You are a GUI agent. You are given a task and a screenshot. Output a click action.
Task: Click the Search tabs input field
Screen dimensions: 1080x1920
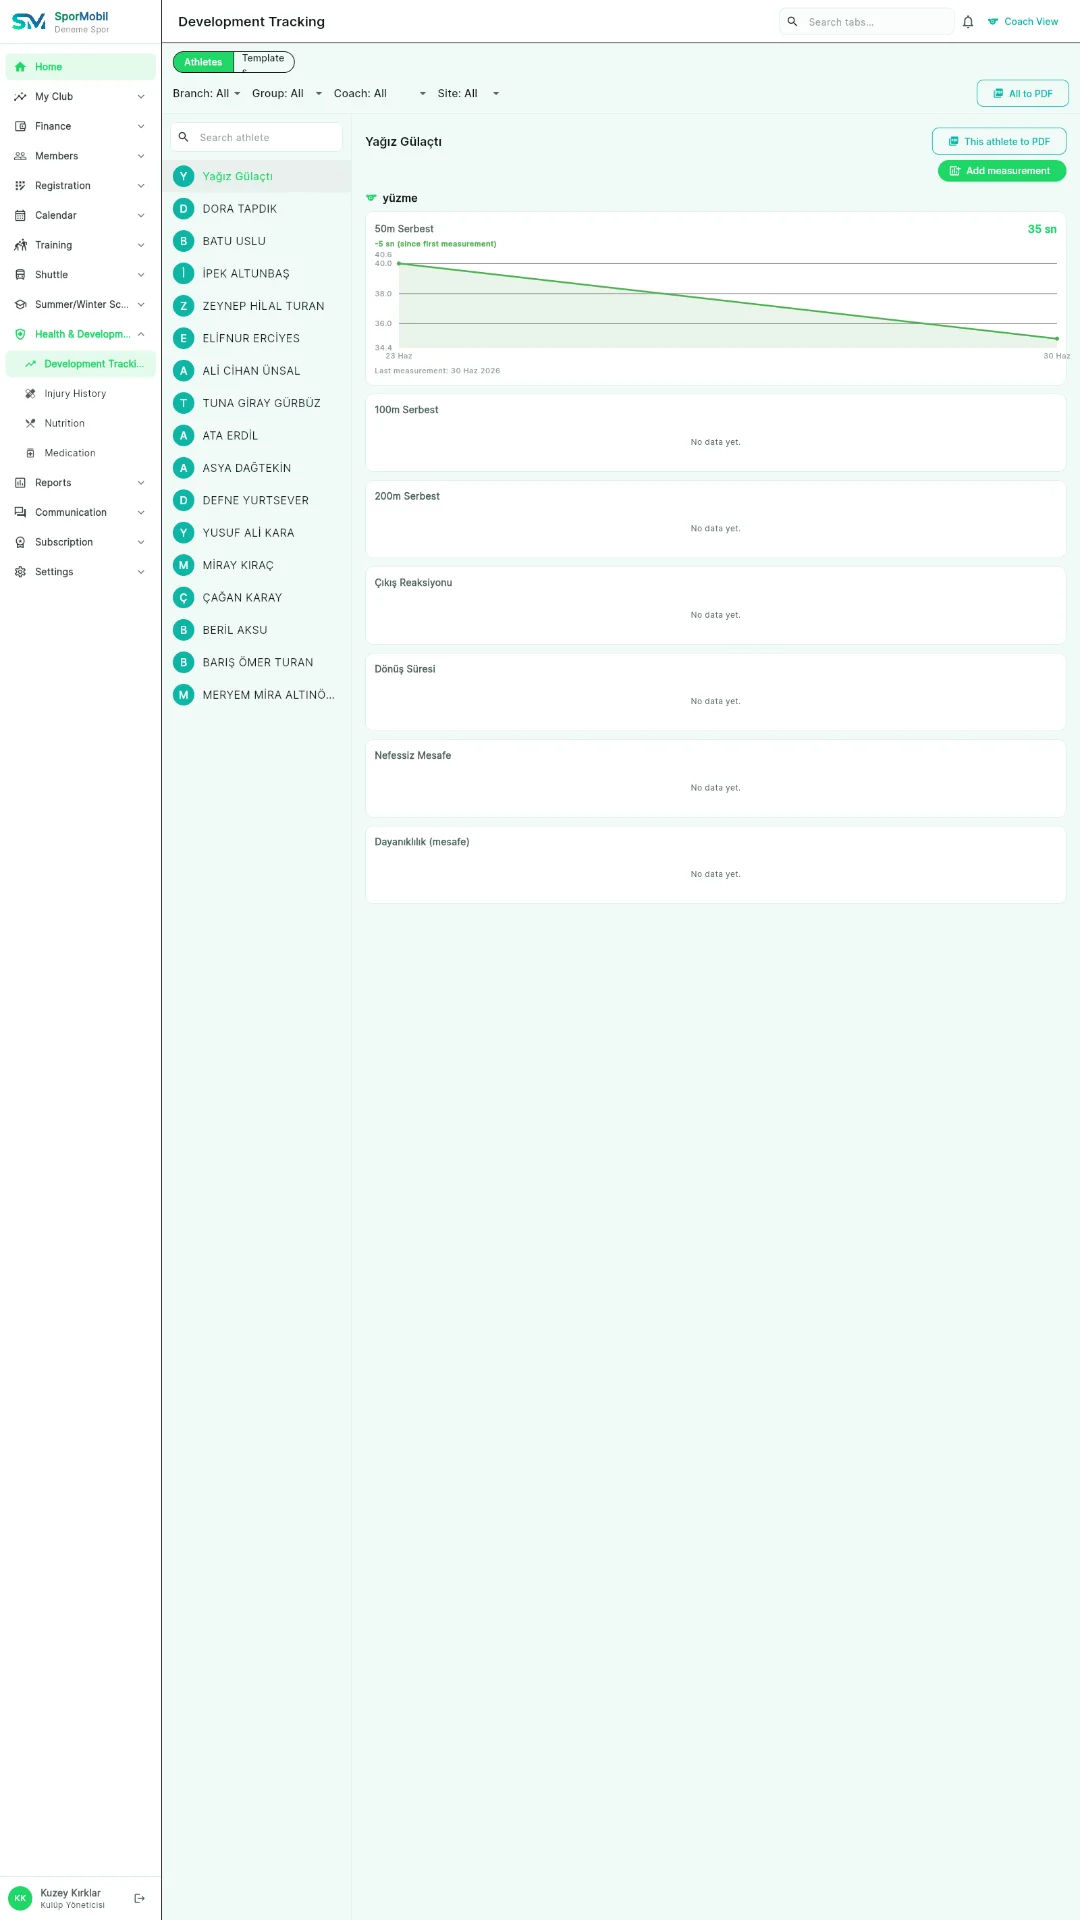[x=866, y=22]
